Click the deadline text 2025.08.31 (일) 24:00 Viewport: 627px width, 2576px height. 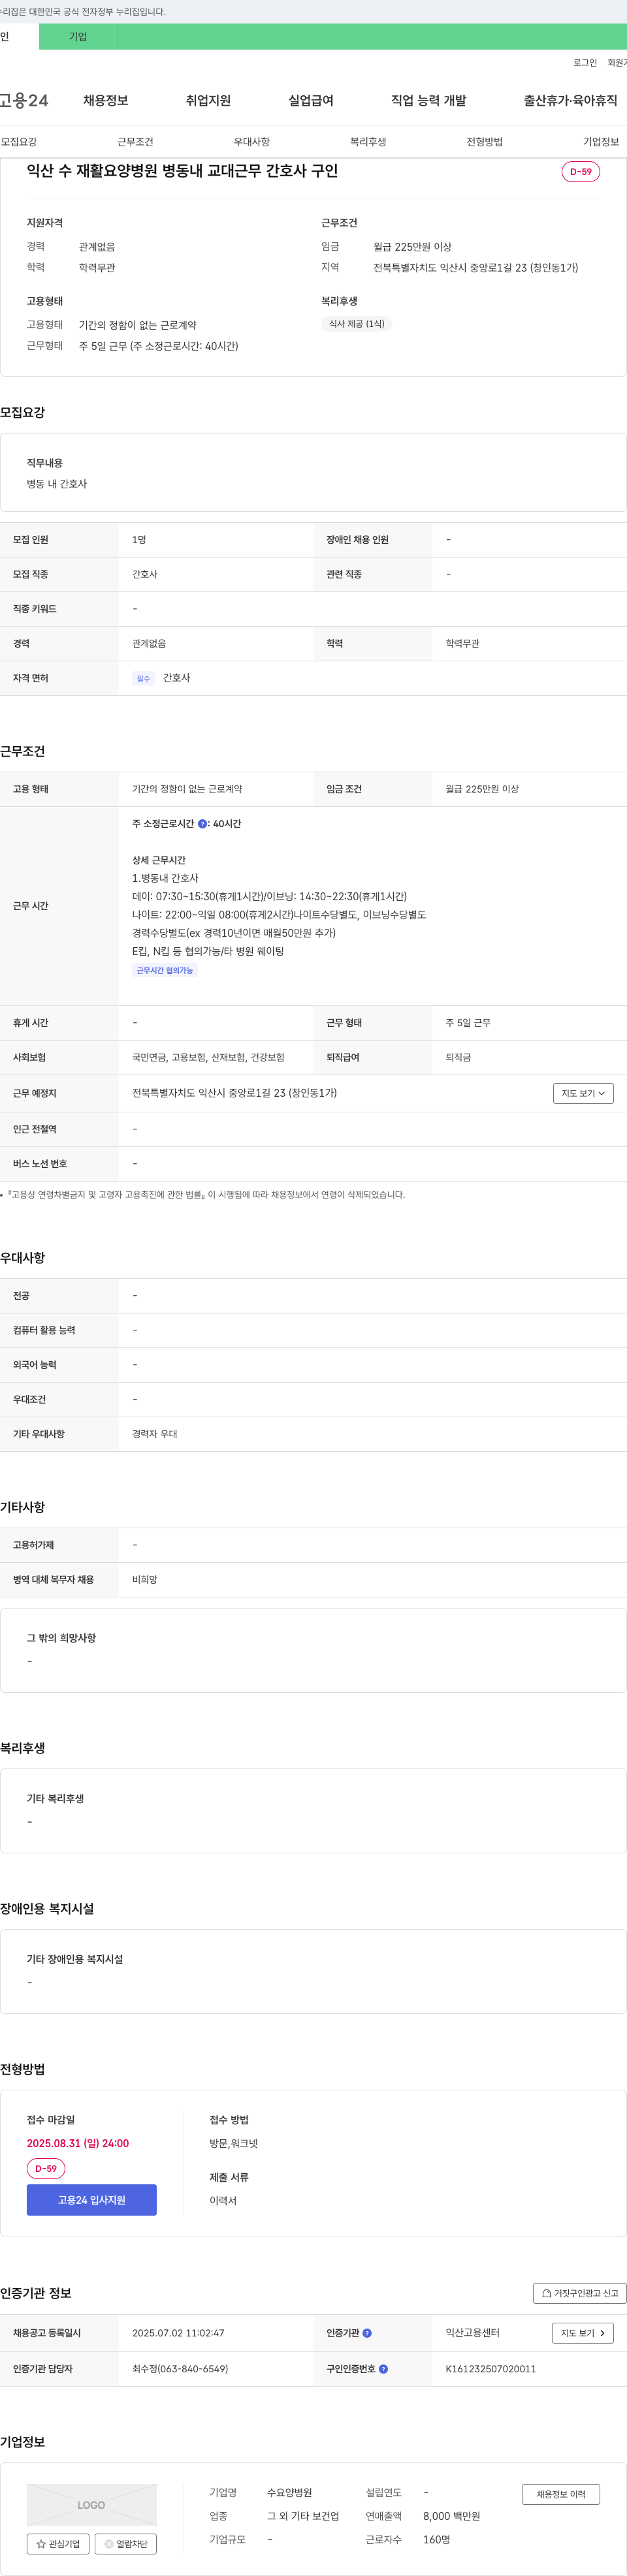[x=78, y=2144]
